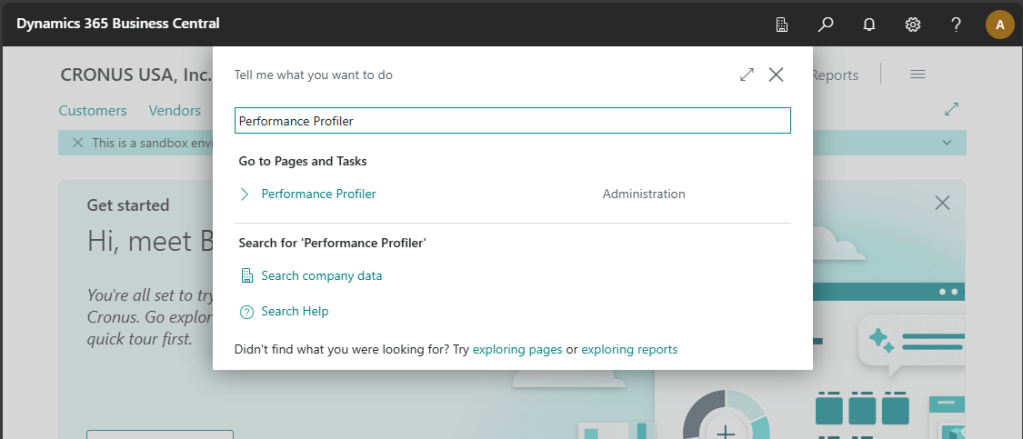Click the Help question mark icon
The width and height of the screenshot is (1023, 439).
point(956,24)
